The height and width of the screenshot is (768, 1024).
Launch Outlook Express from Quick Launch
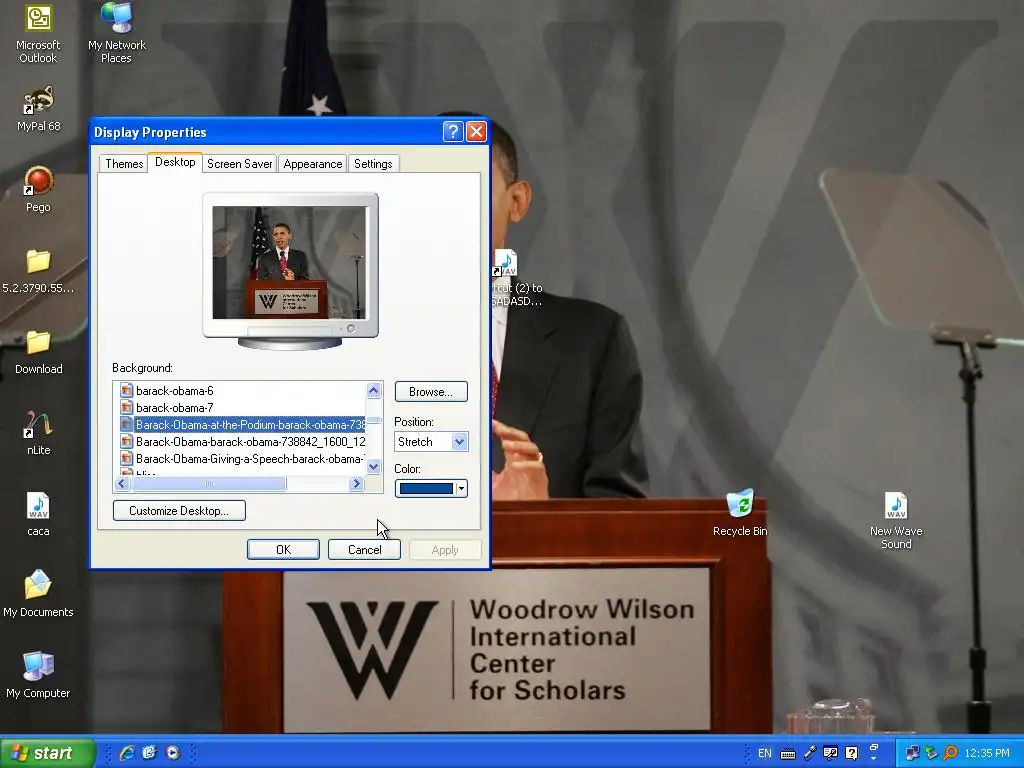click(150, 753)
